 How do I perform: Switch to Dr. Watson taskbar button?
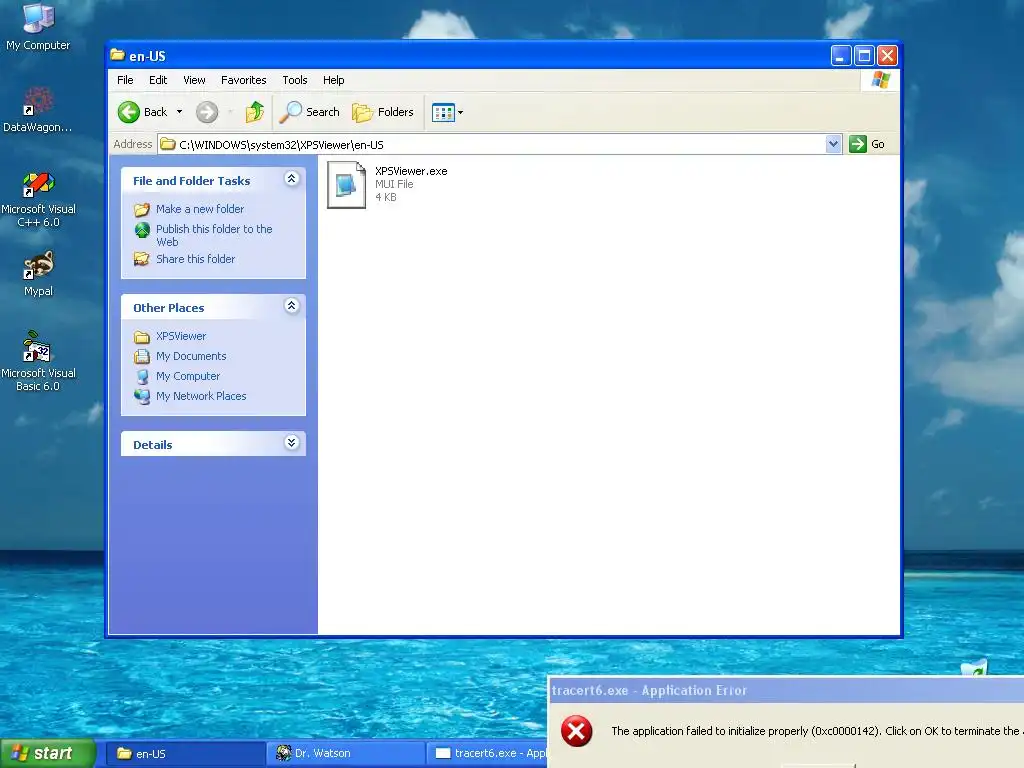click(x=345, y=754)
